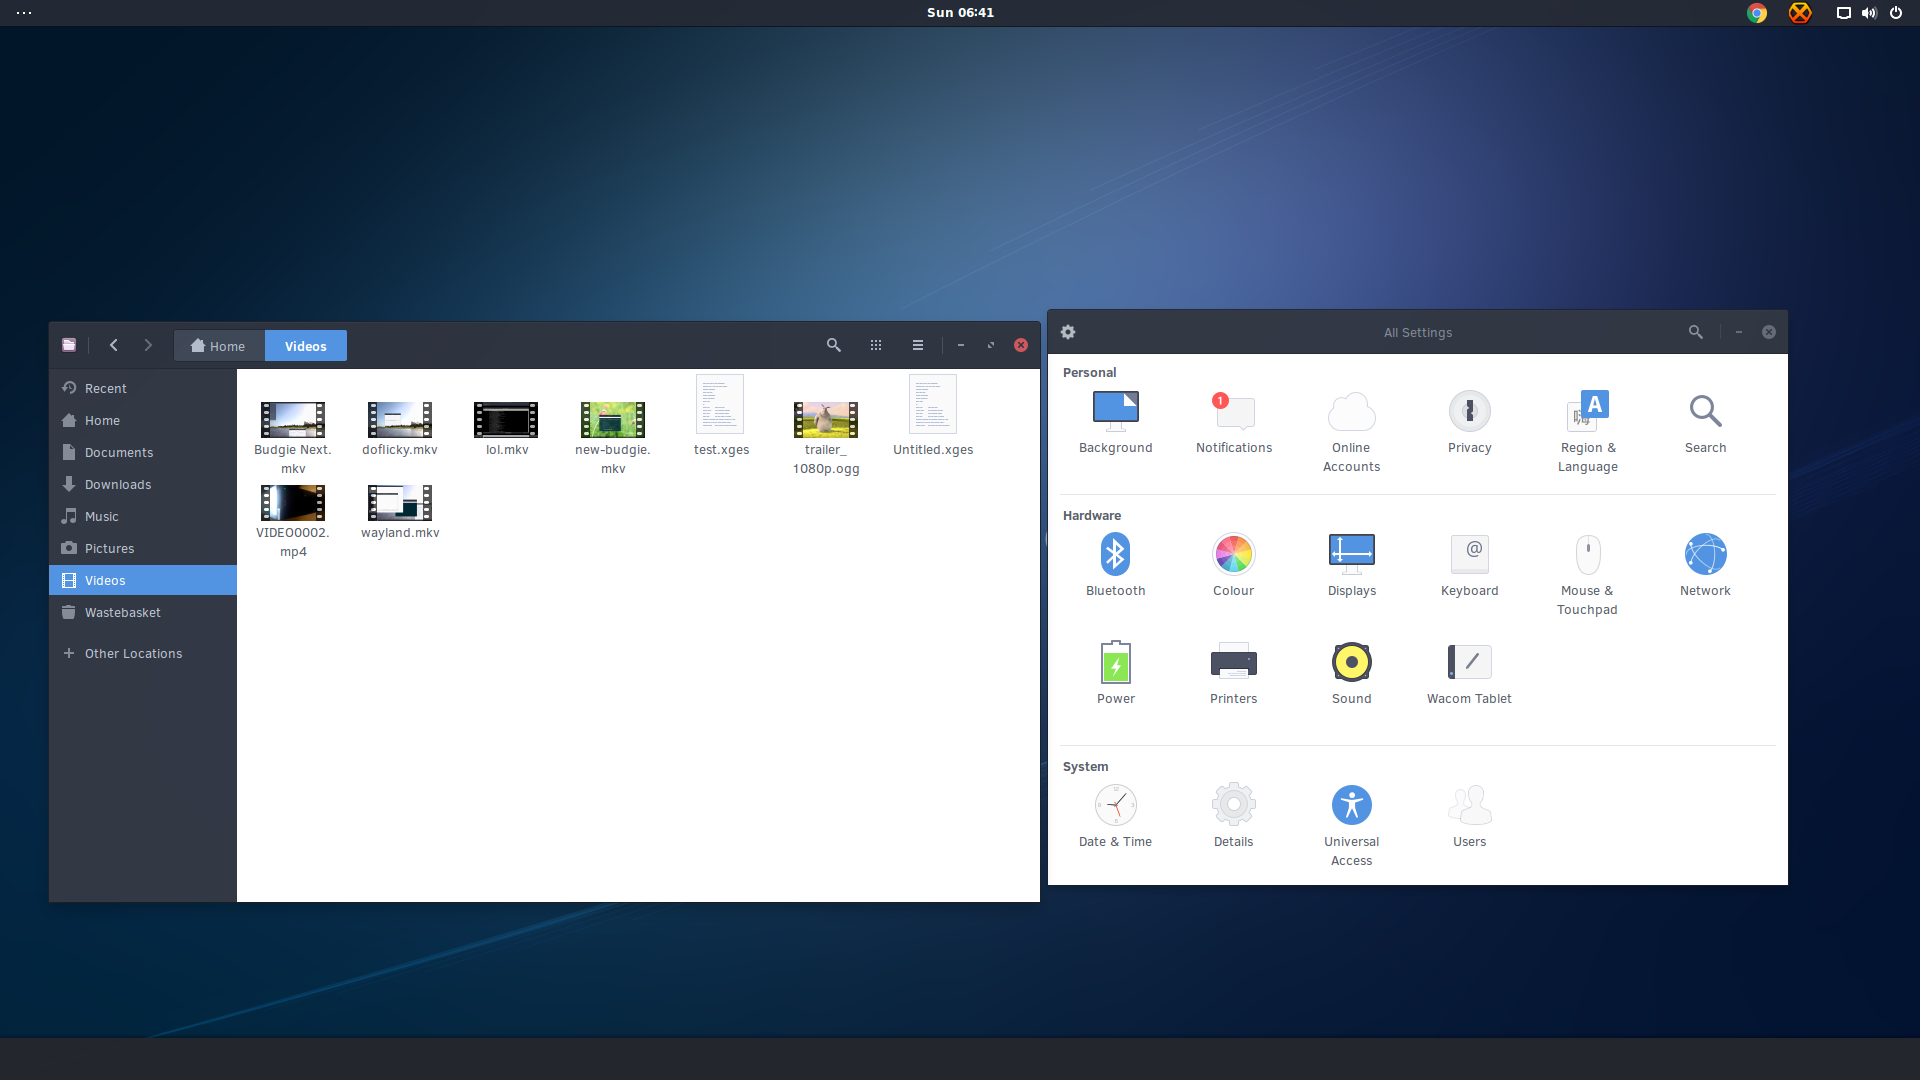Image resolution: width=1920 pixels, height=1080 pixels.
Task: Open the Background settings panel
Action: (x=1115, y=423)
